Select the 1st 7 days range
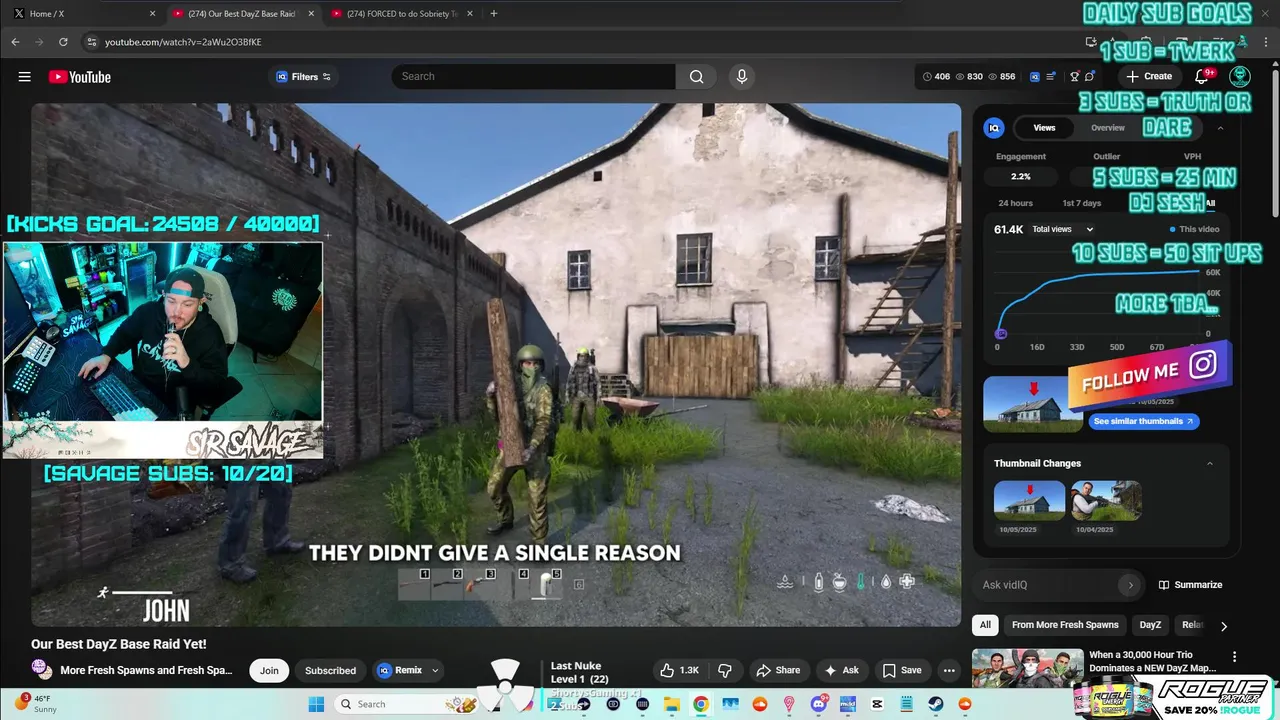The image size is (1280, 720). click(x=1081, y=203)
